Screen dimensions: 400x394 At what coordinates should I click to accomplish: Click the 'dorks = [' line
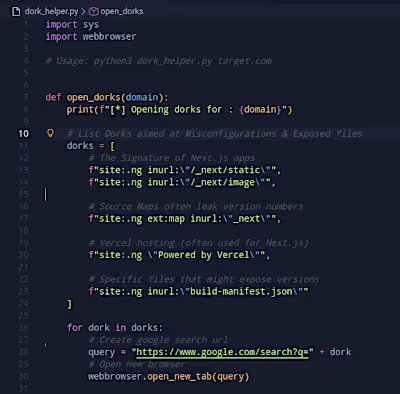(x=91, y=146)
